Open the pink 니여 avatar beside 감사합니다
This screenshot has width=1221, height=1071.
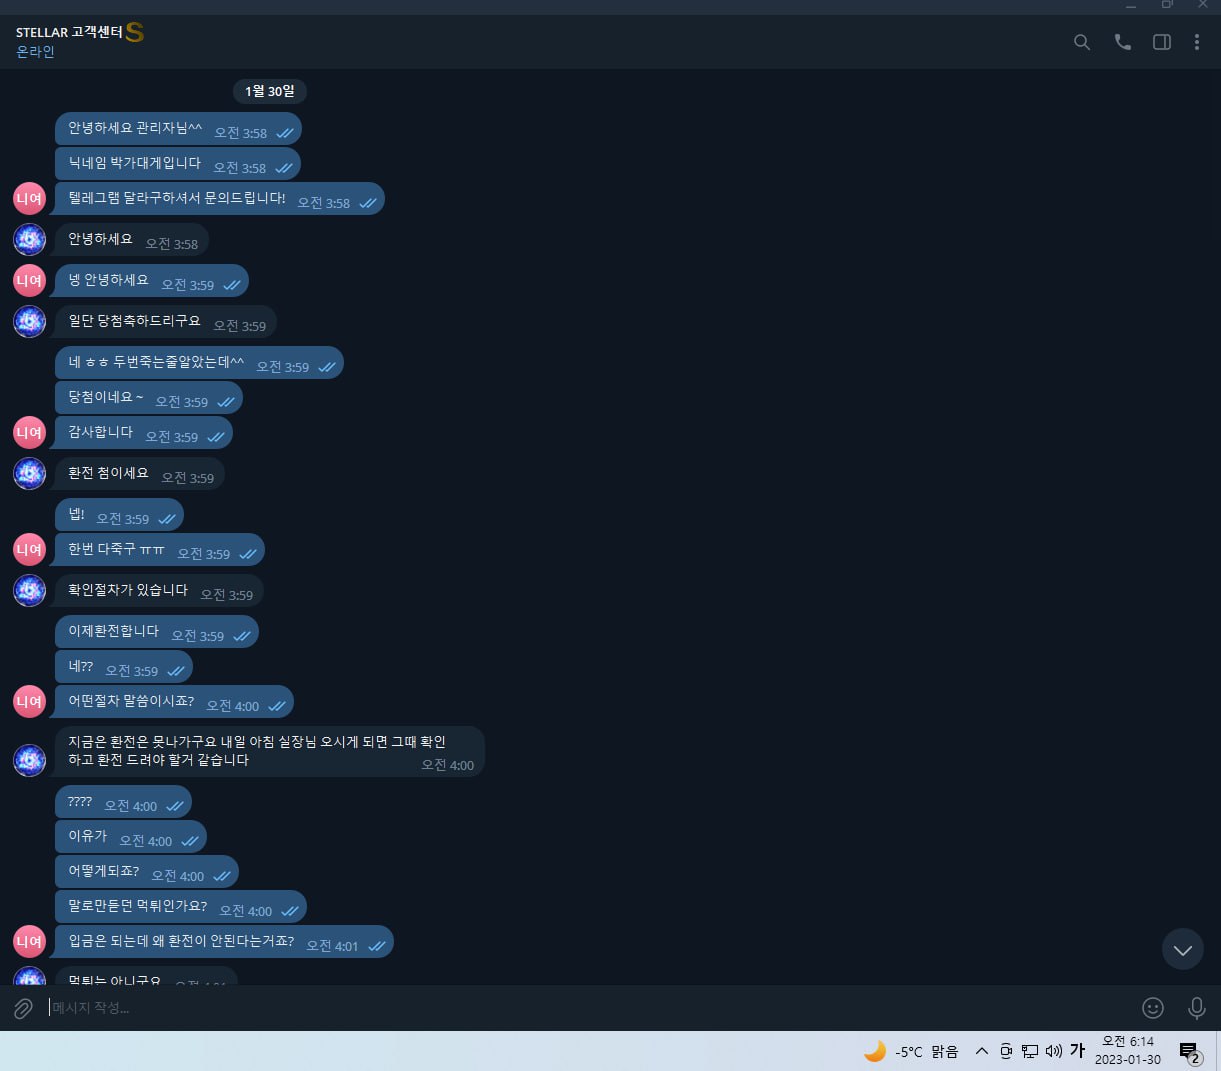29,433
